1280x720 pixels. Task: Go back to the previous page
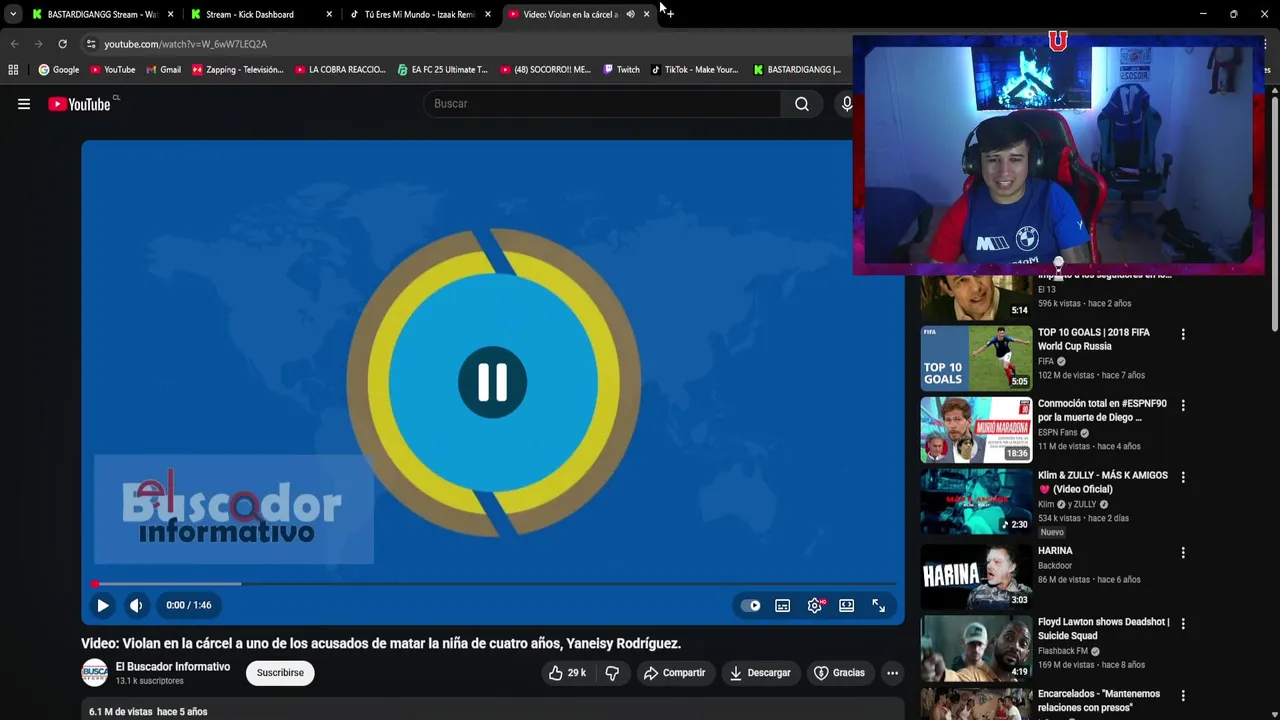pyautogui.click(x=14, y=44)
